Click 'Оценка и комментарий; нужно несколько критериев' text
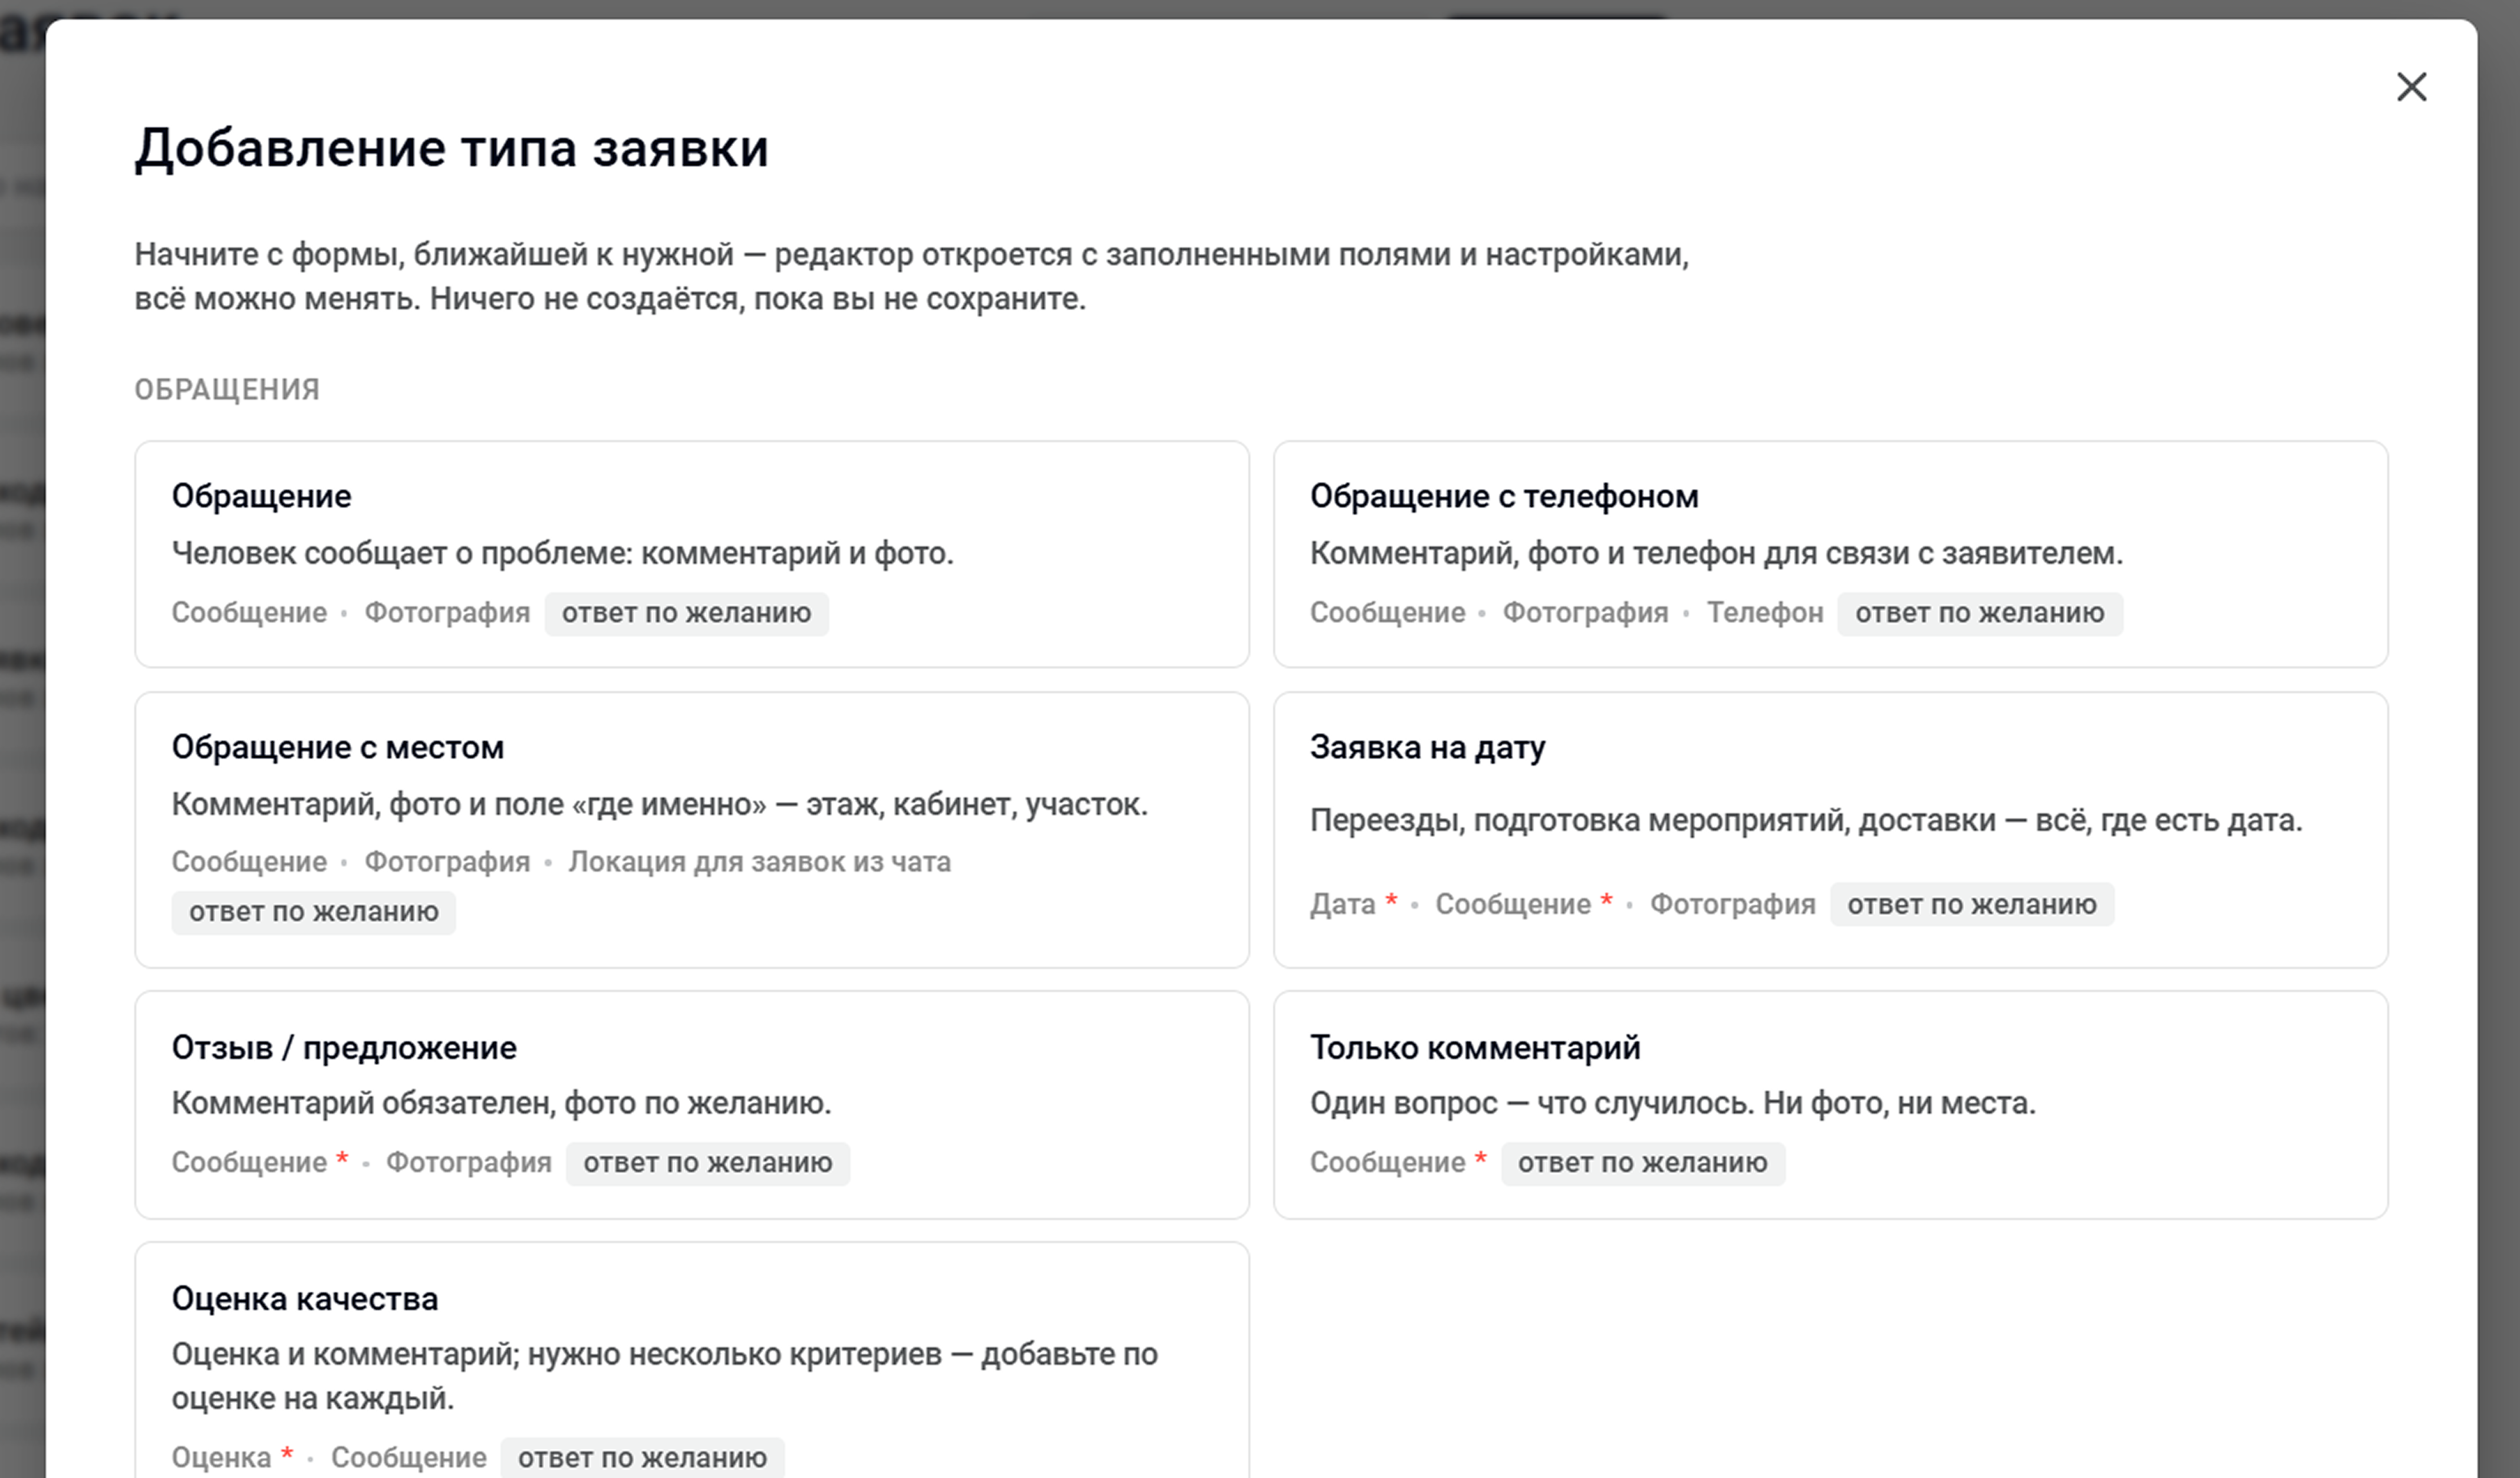 665,1376
